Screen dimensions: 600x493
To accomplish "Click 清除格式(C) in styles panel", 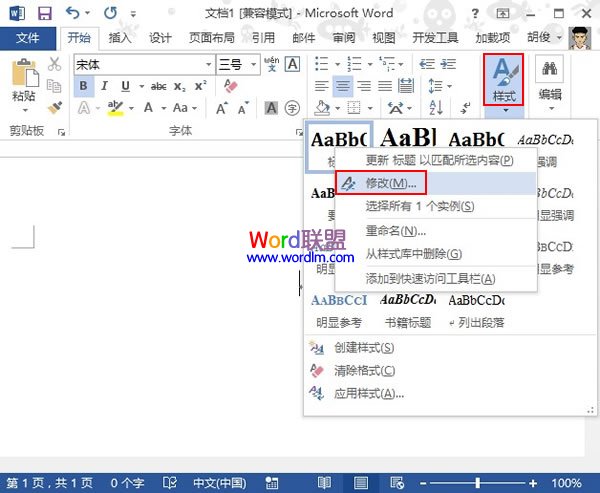I will 363,370.
